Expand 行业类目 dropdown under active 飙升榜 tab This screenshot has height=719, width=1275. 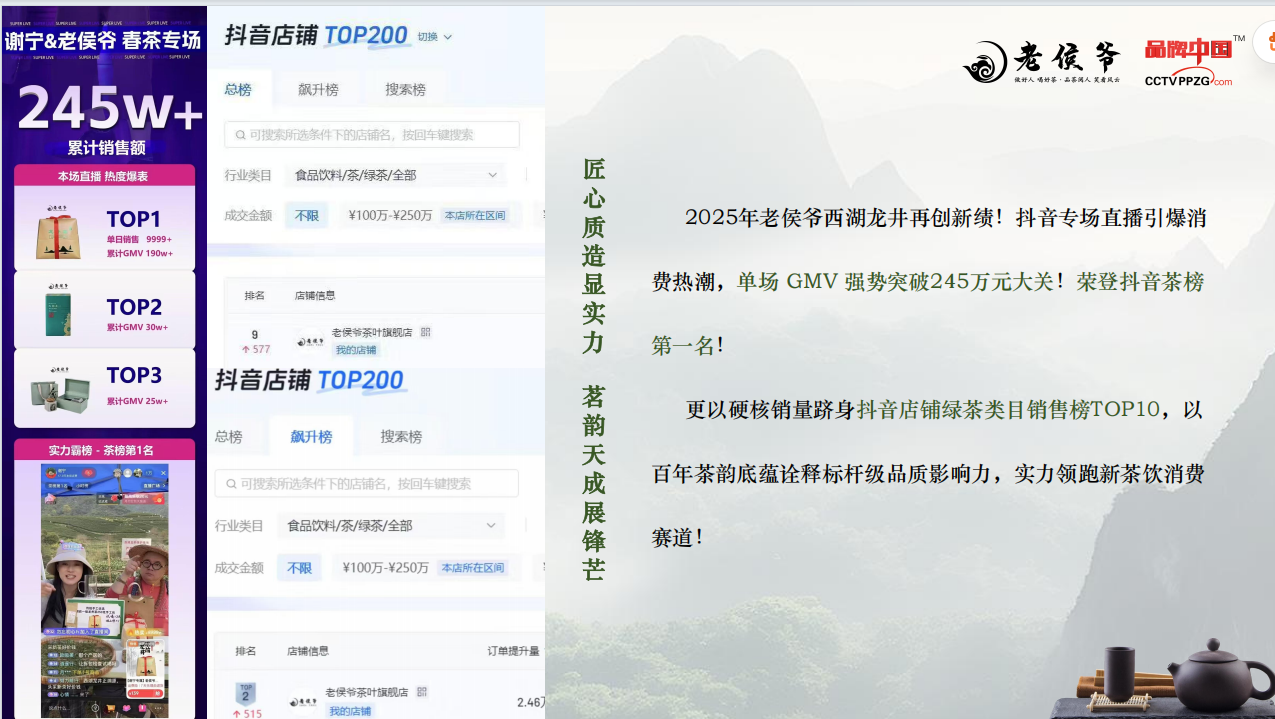point(391,525)
